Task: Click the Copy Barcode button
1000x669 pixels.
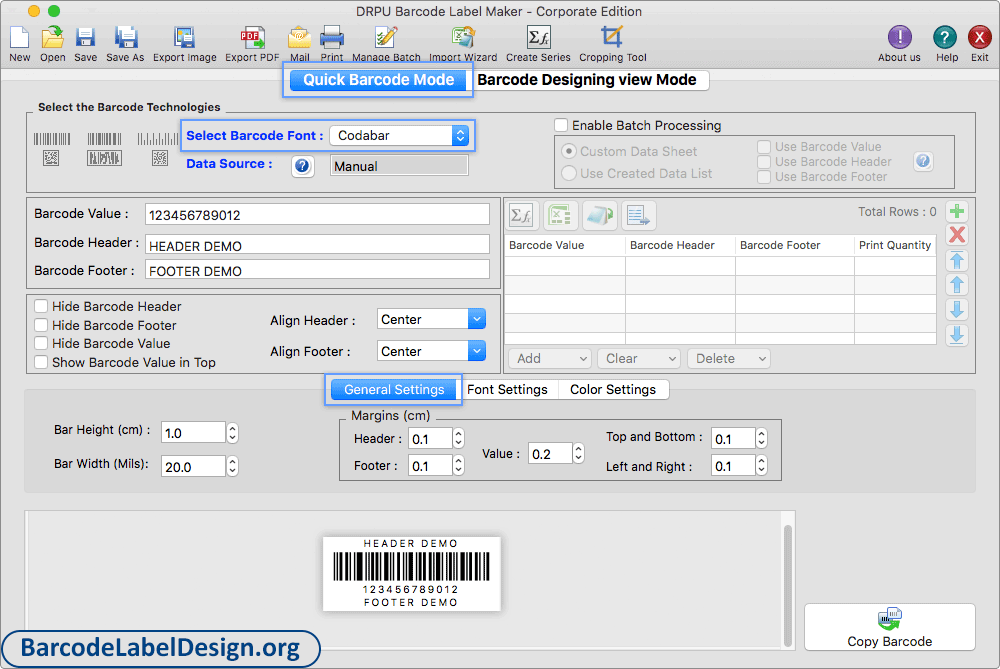Action: (890, 628)
